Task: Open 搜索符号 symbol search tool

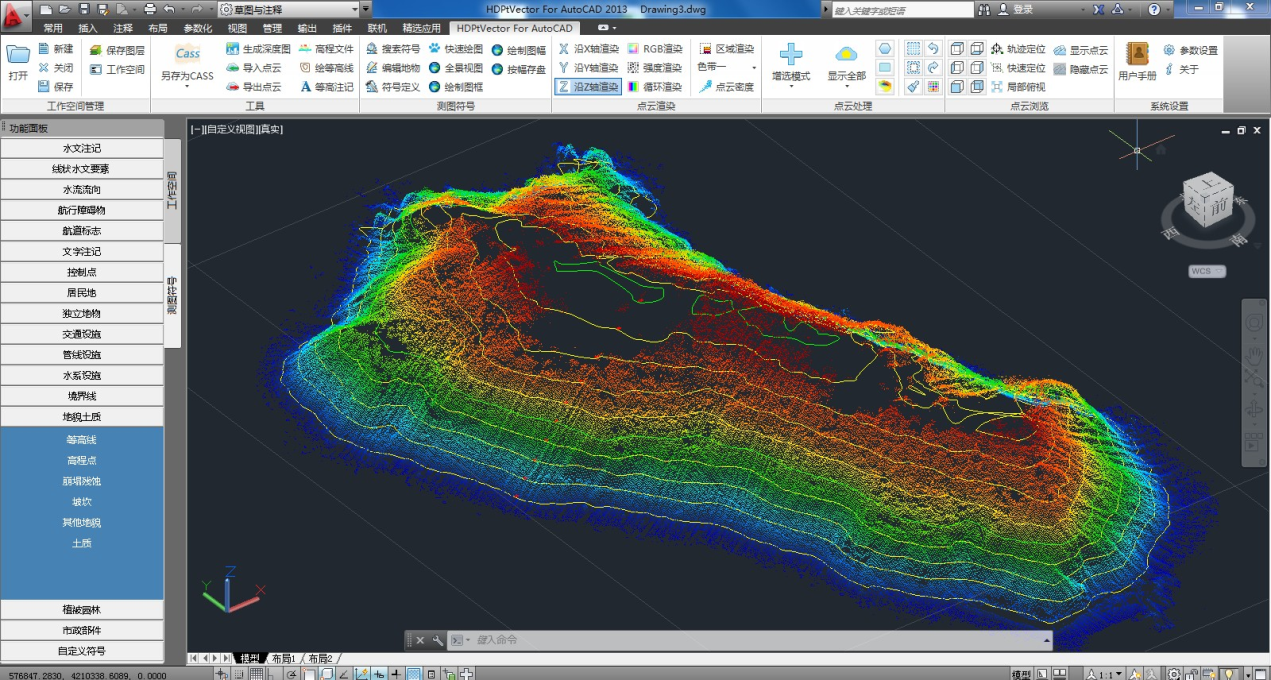Action: (x=393, y=48)
